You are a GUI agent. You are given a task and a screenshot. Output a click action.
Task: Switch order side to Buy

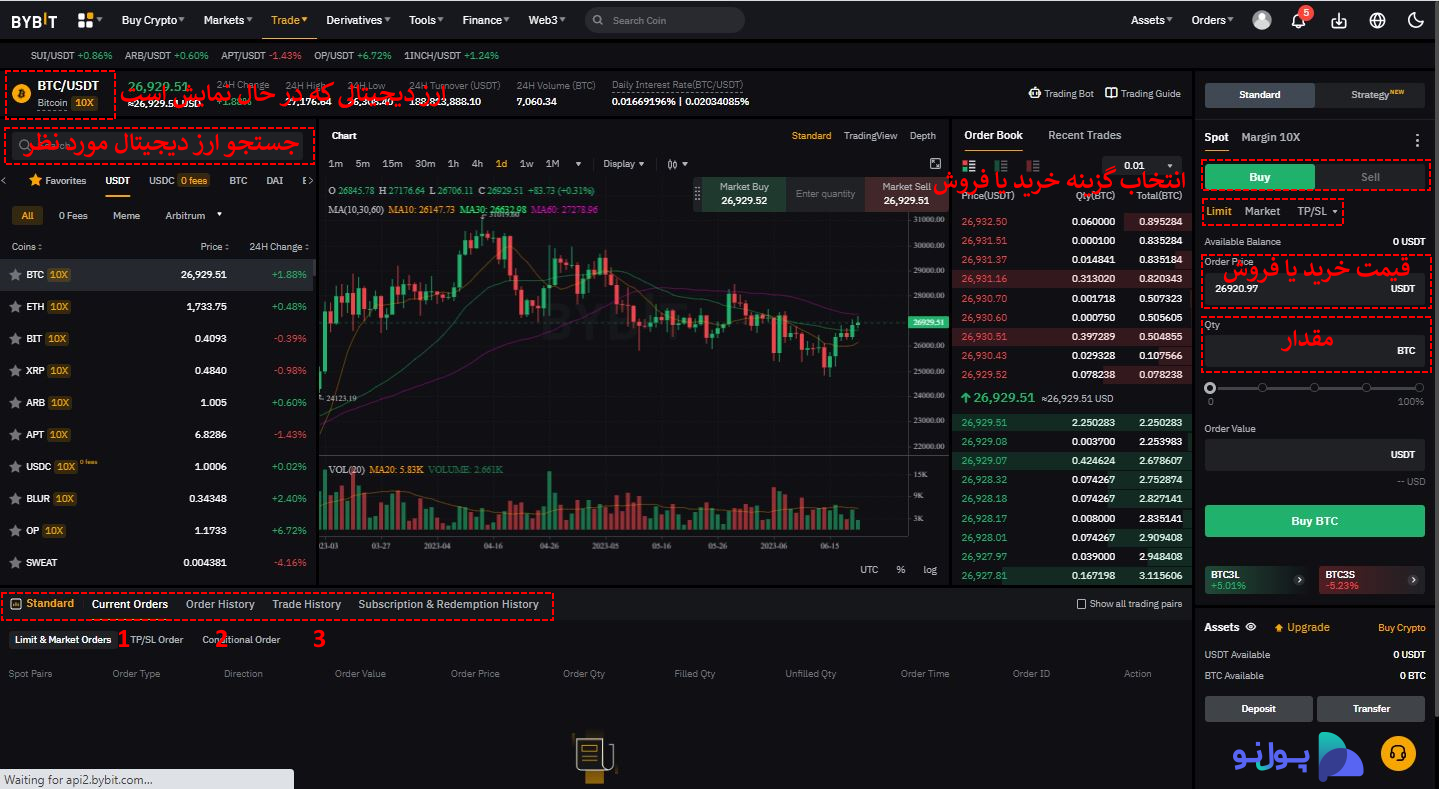1260,177
